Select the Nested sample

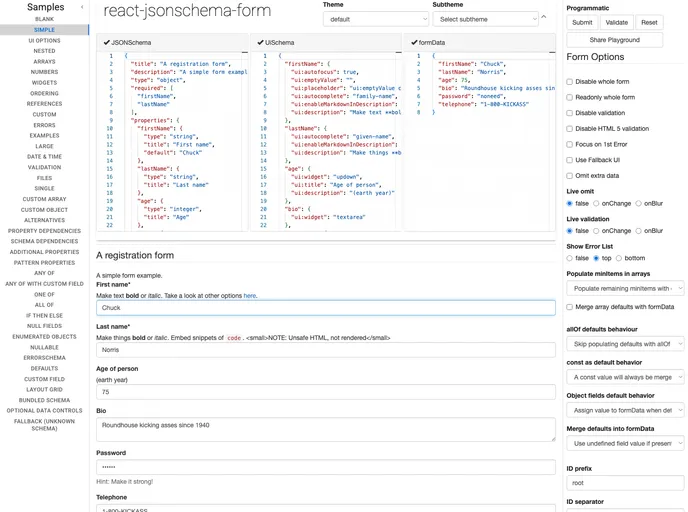click(44, 51)
